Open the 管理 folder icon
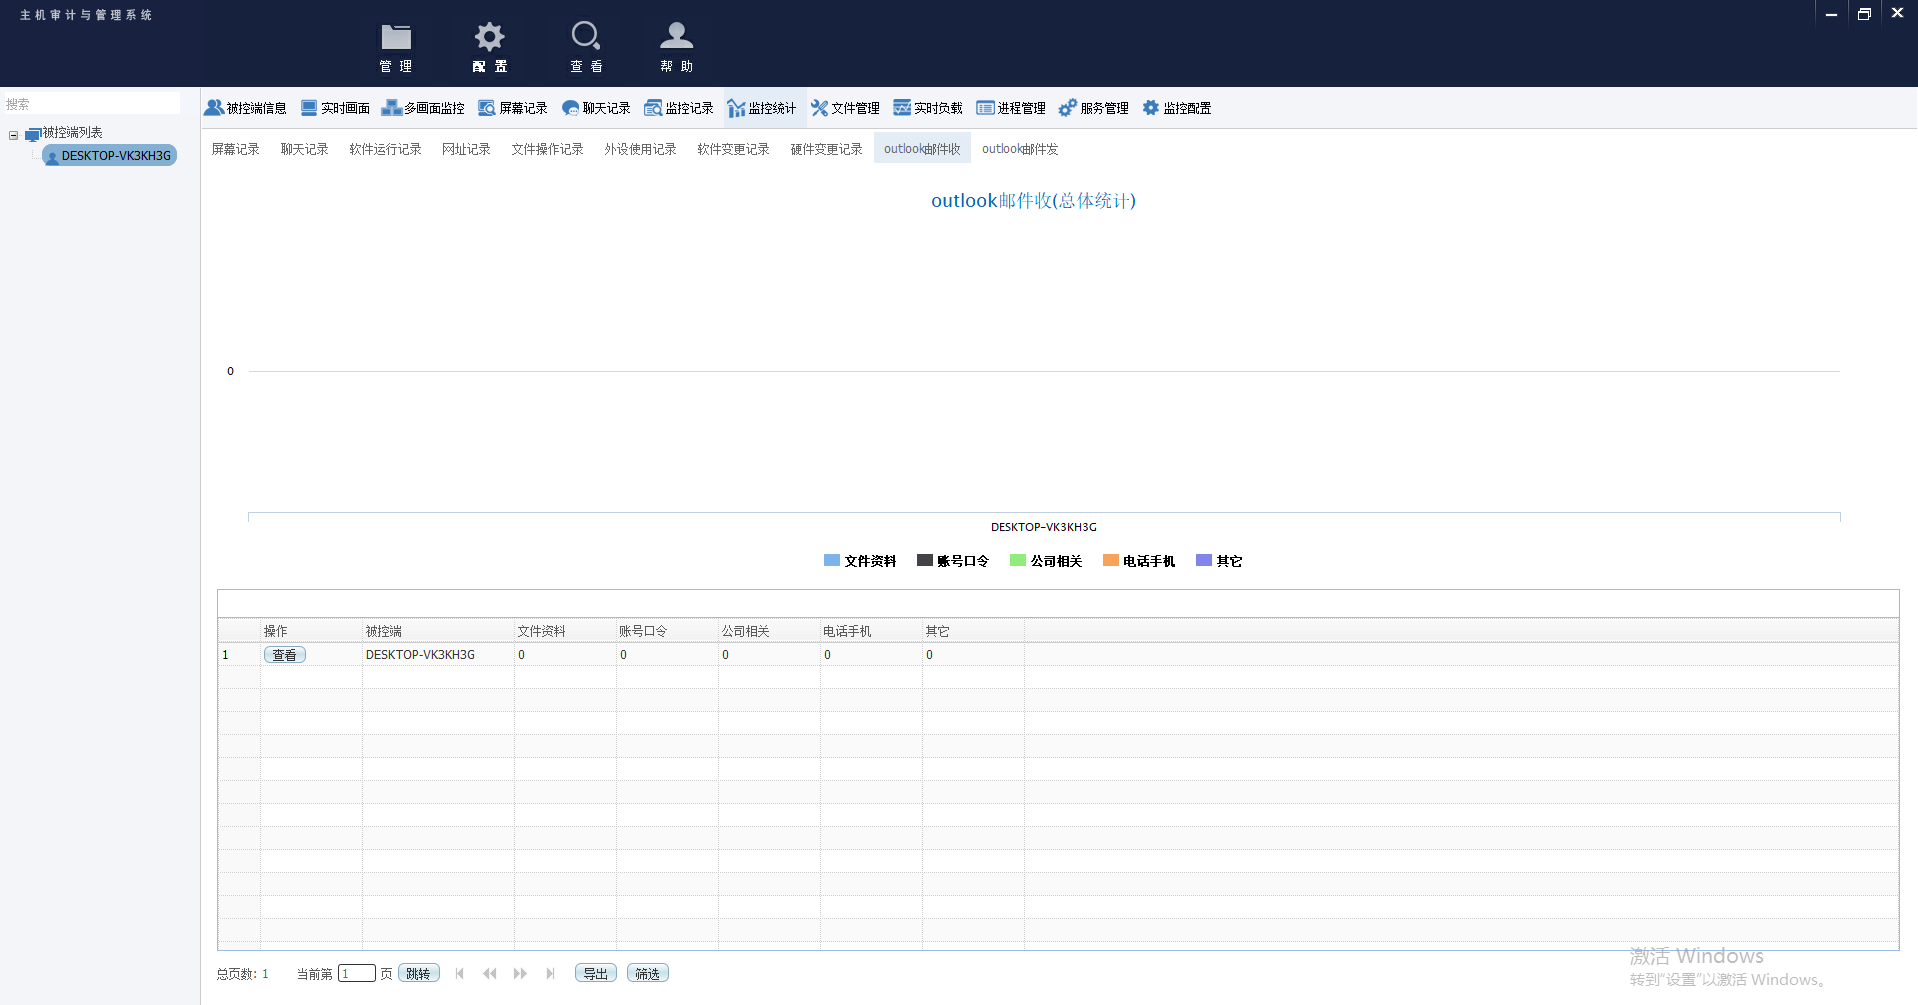 tap(396, 47)
